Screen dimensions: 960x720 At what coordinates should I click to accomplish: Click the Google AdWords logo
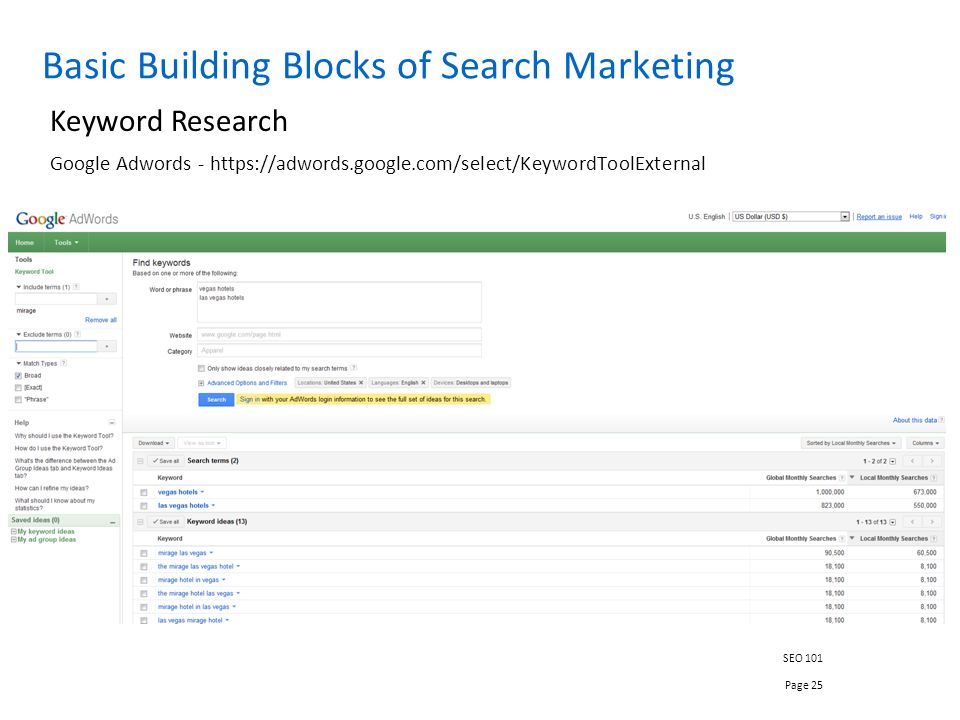pyautogui.click(x=67, y=219)
